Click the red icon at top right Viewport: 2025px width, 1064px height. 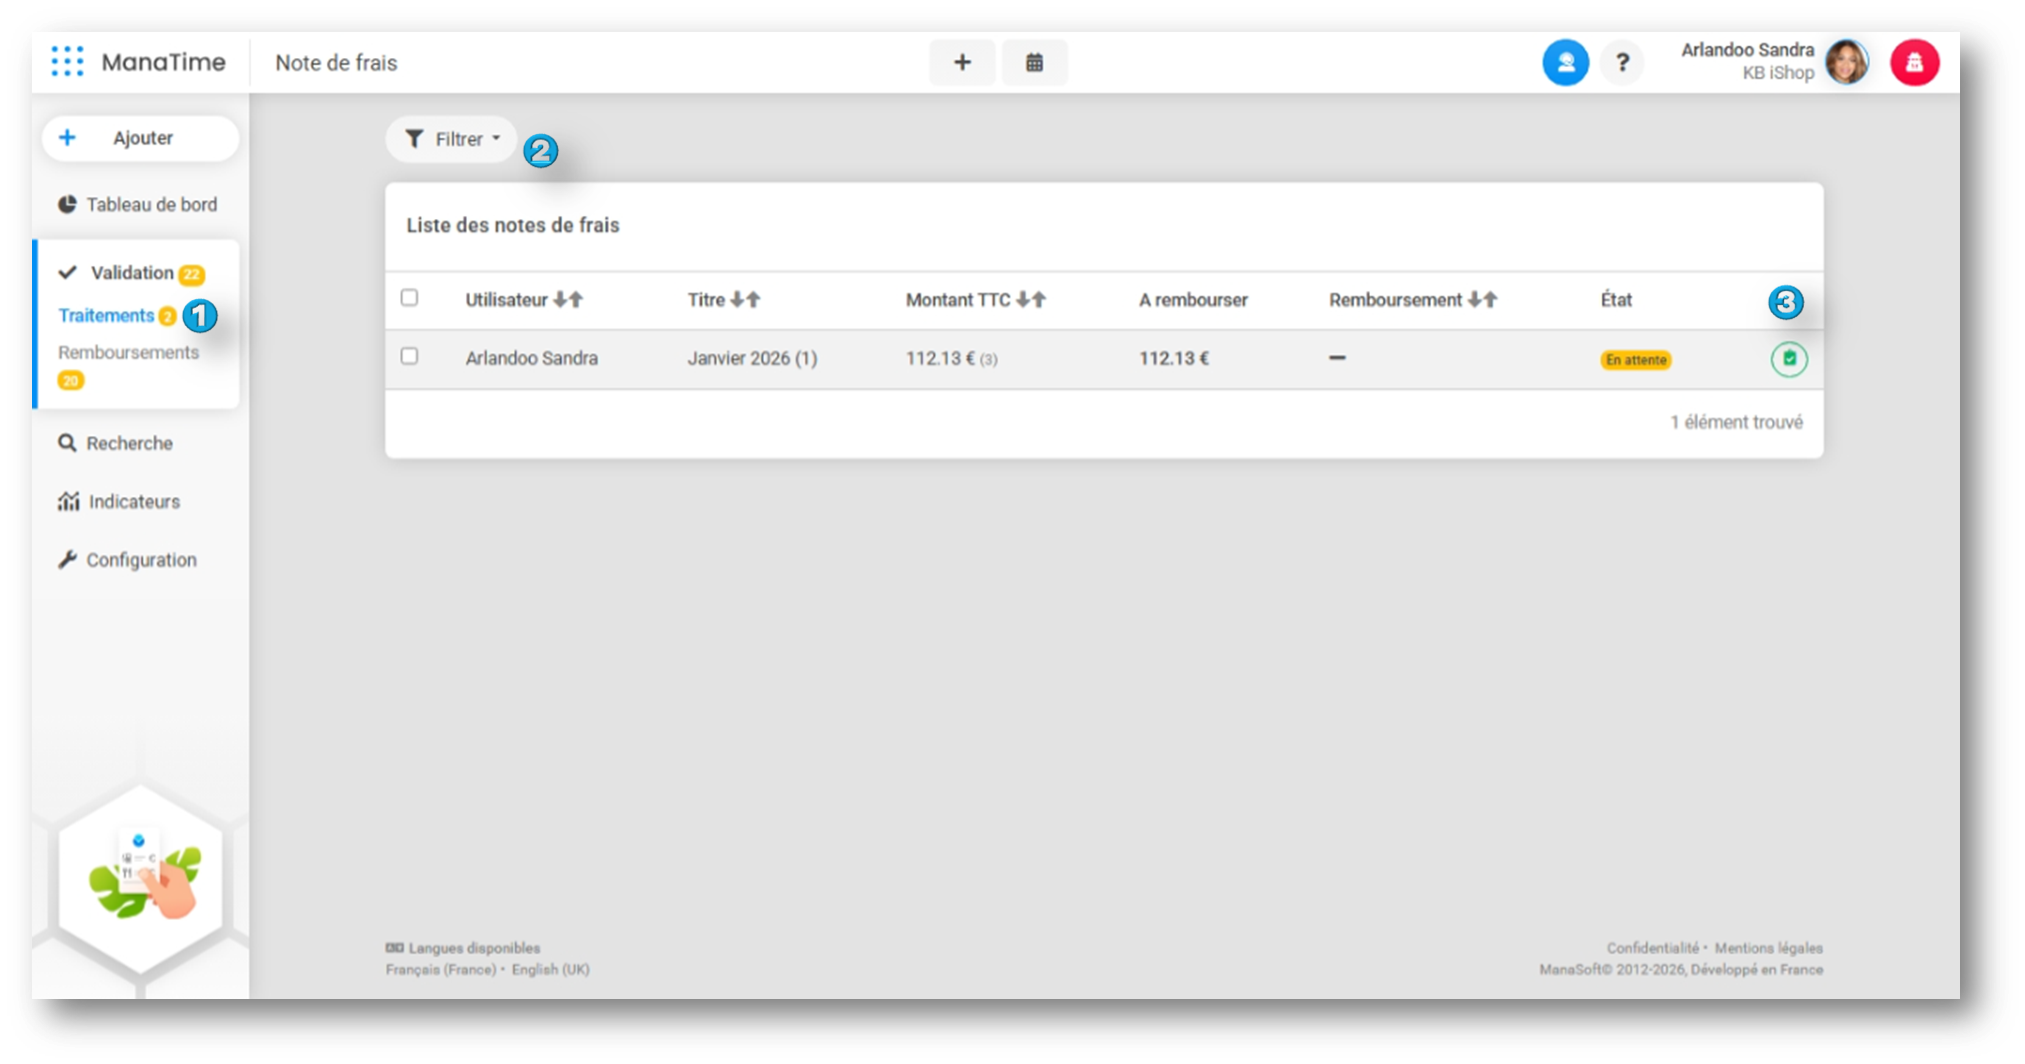[1914, 63]
